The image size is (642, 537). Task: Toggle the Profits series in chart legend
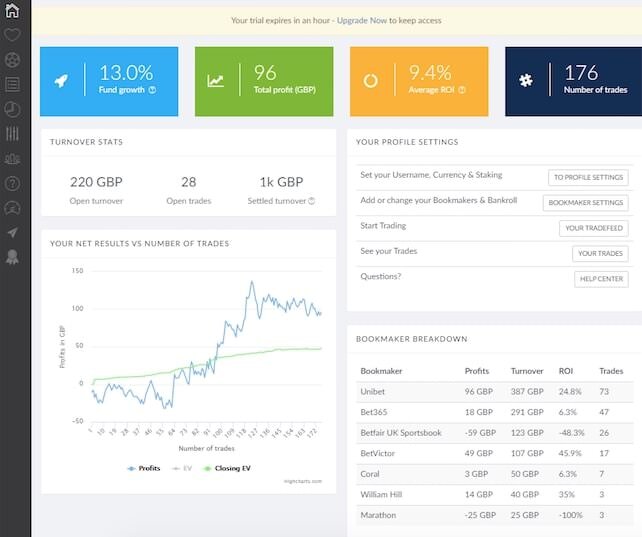(x=144, y=468)
